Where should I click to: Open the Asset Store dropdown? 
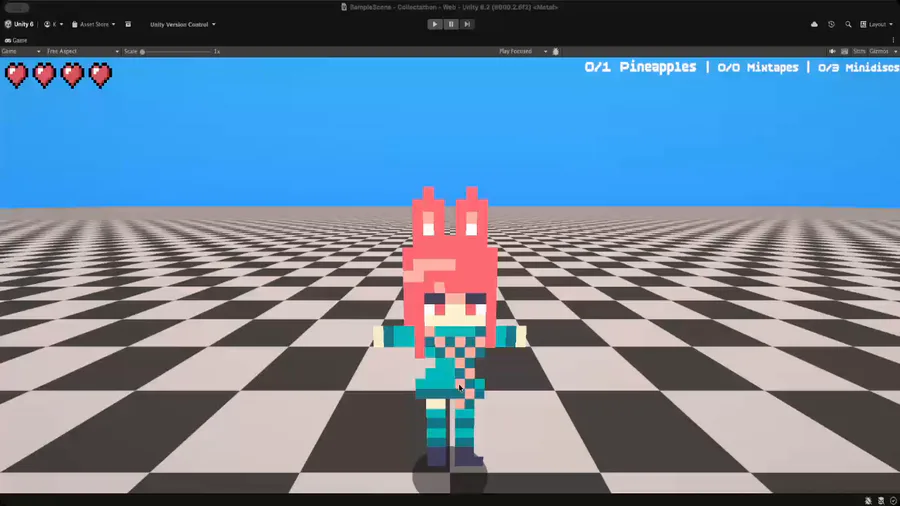93,24
